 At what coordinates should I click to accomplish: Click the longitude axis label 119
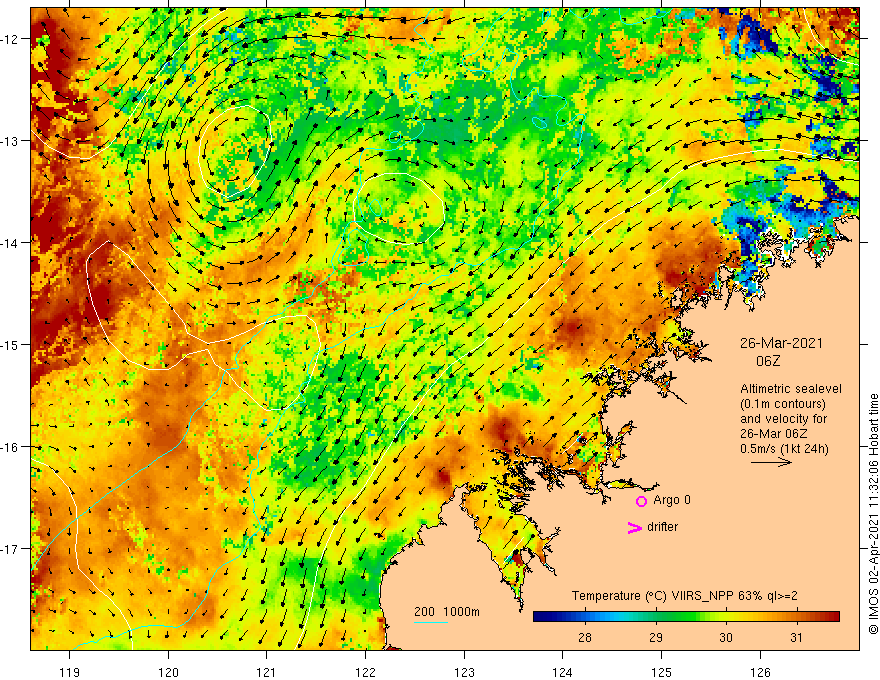[70, 672]
